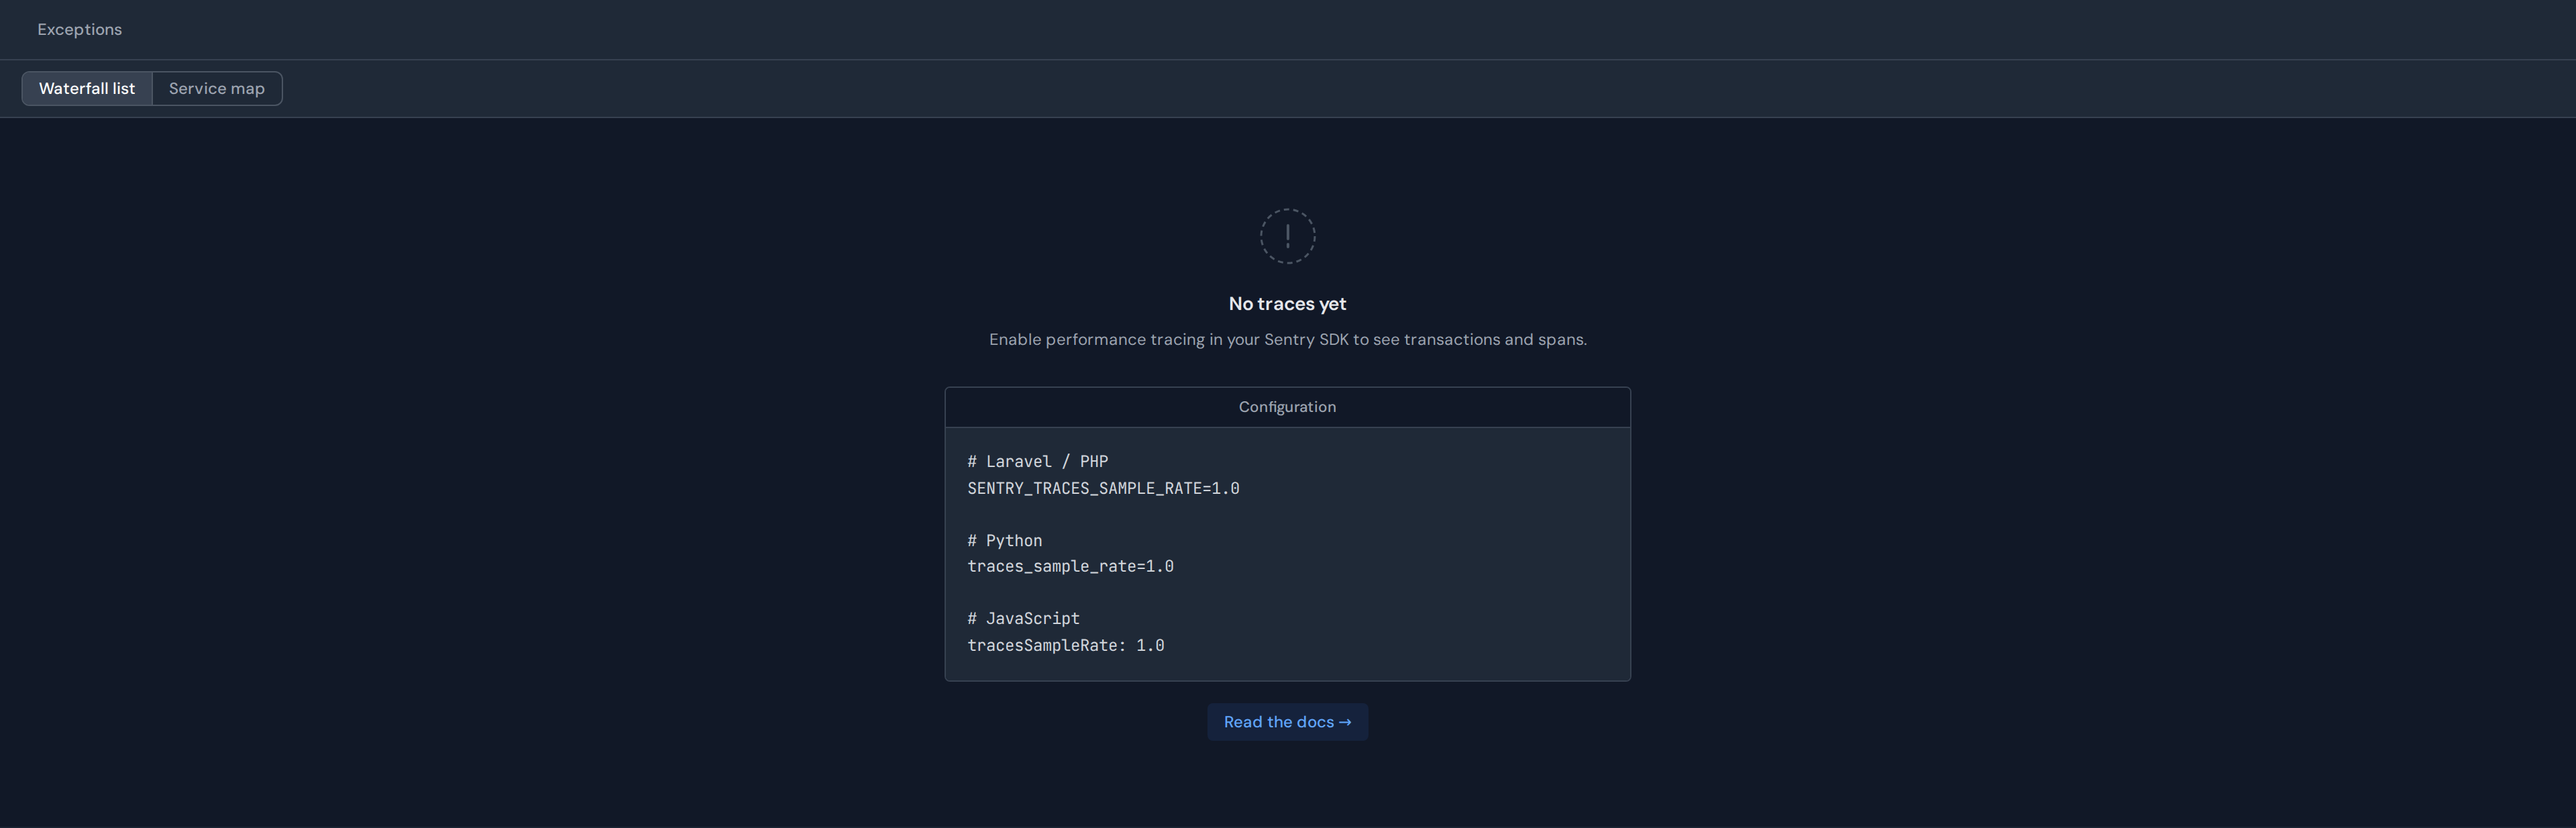Click the 1.0 value after tracesSampleRate
The image size is (2576, 828).
coord(1150,646)
